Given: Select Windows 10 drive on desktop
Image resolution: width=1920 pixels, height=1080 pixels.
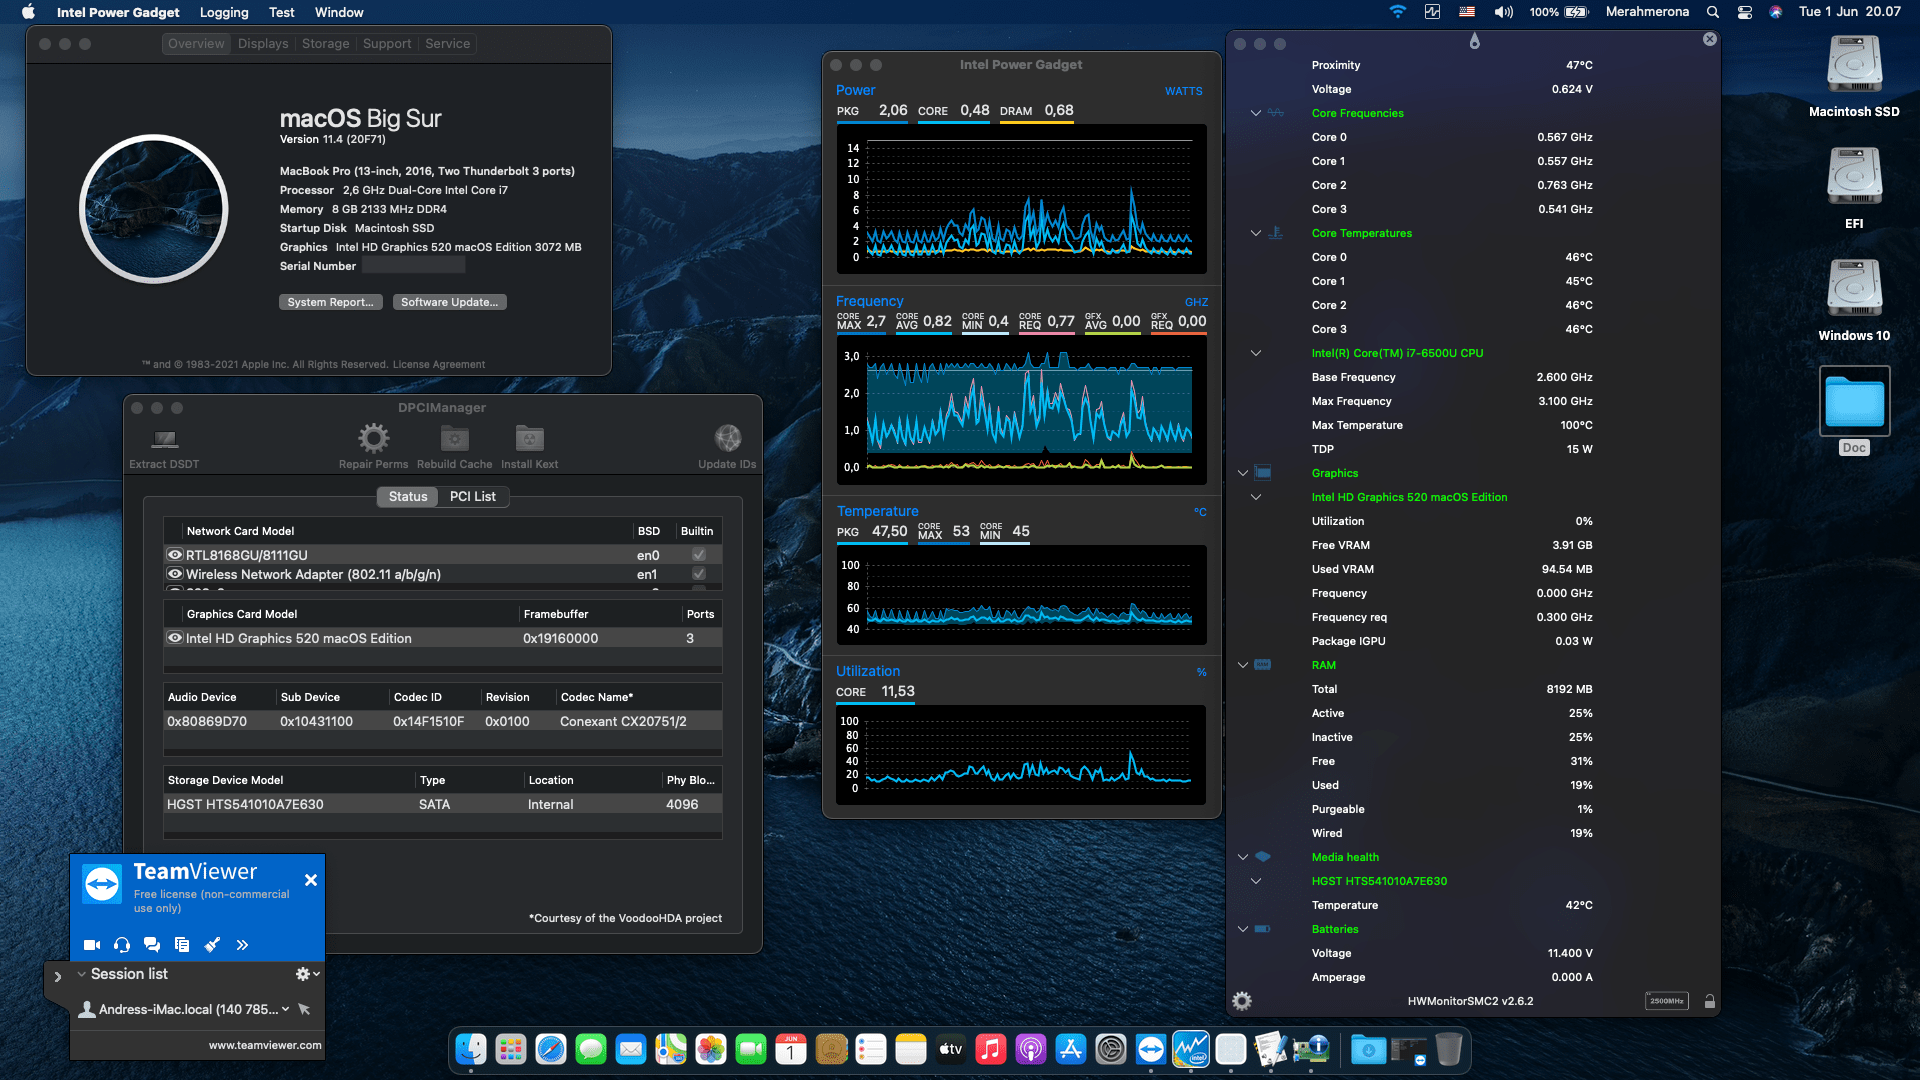Looking at the screenshot, I should click(x=1854, y=290).
